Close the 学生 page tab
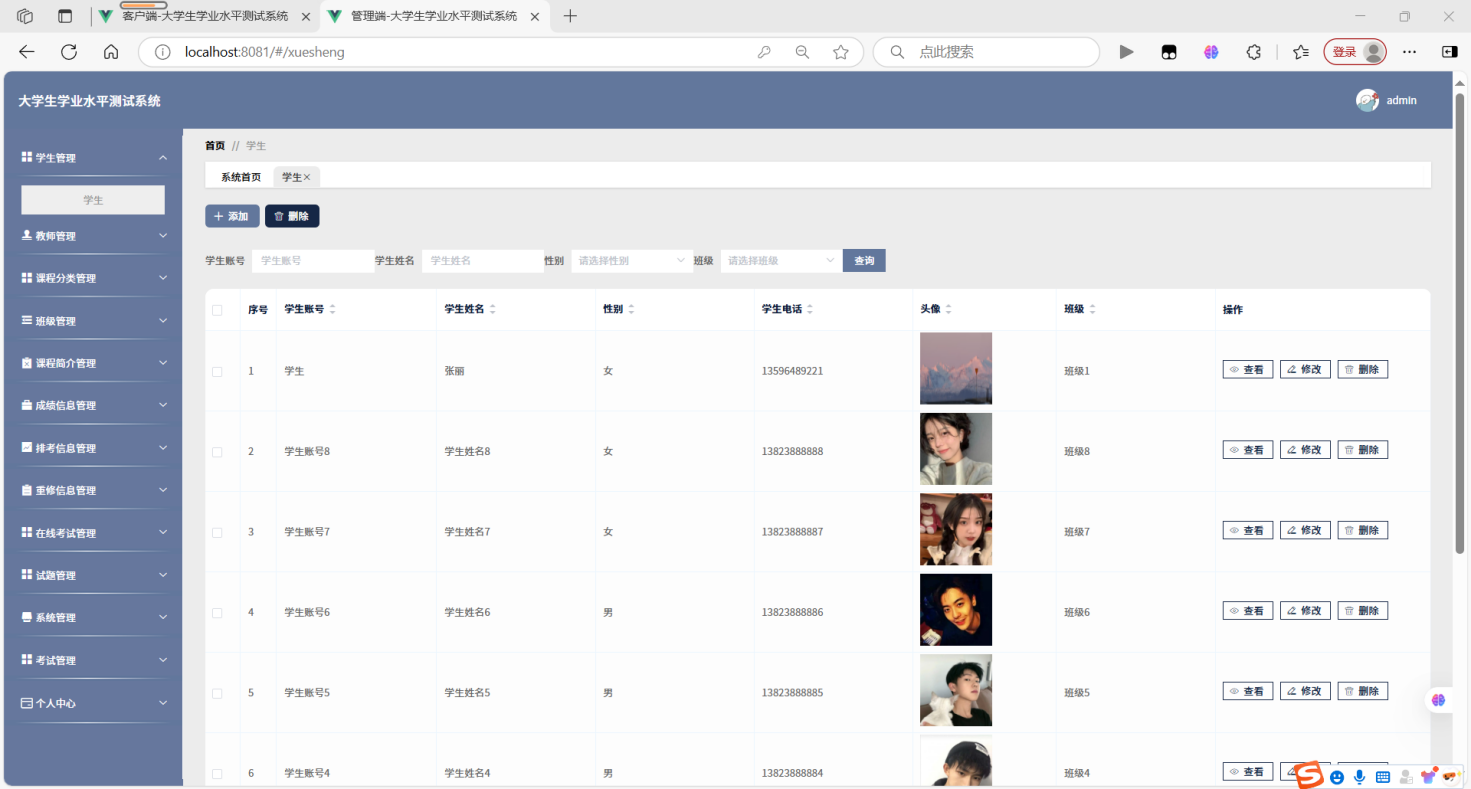1471x789 pixels. click(307, 177)
